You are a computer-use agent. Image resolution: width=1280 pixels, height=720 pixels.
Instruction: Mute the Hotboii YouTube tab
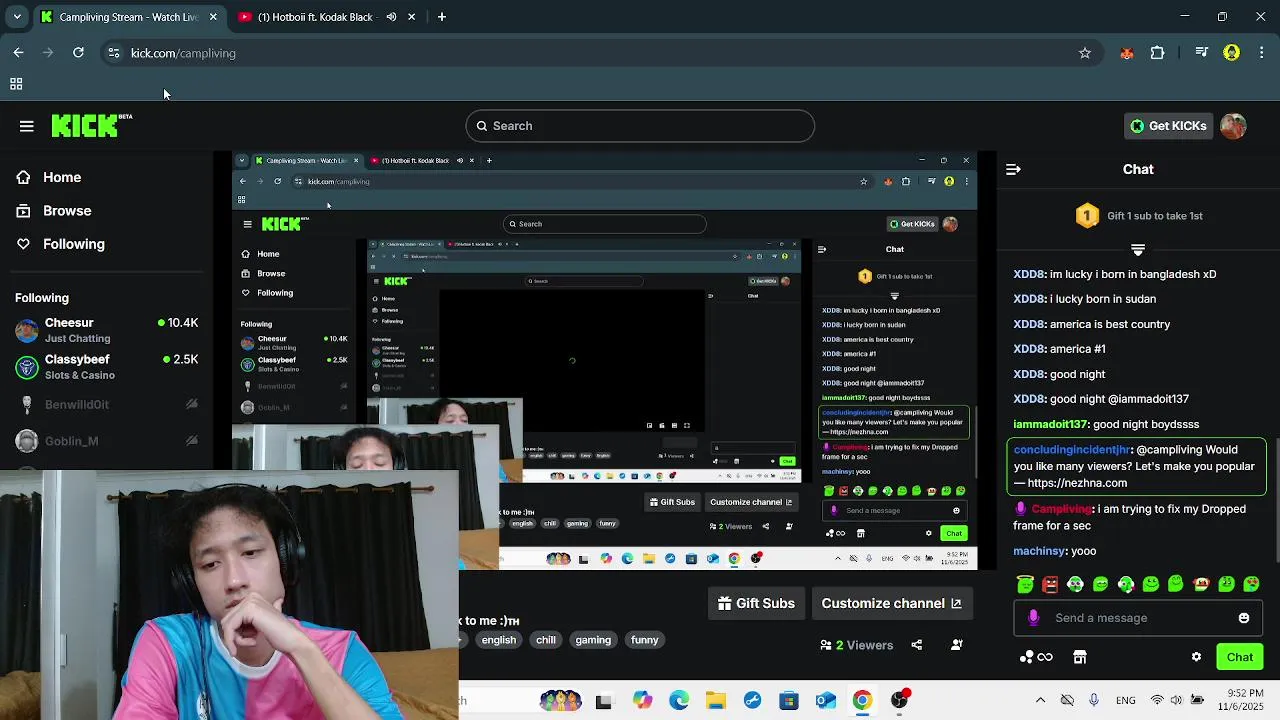click(391, 17)
